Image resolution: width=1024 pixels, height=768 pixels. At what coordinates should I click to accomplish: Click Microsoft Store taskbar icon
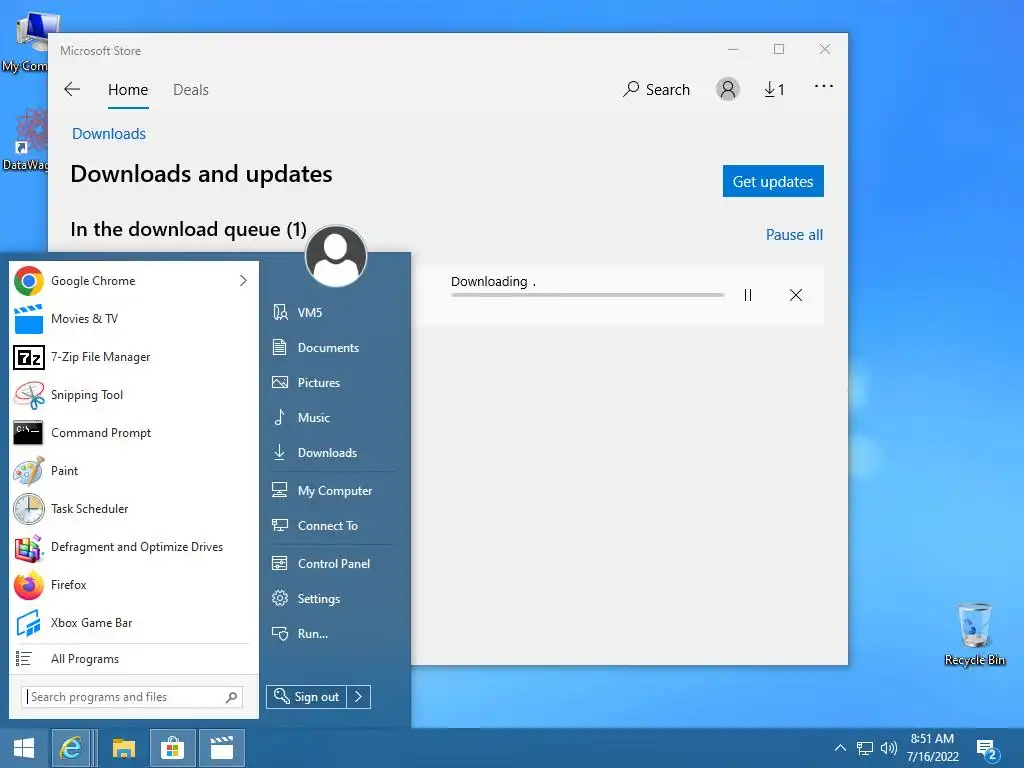coord(172,748)
